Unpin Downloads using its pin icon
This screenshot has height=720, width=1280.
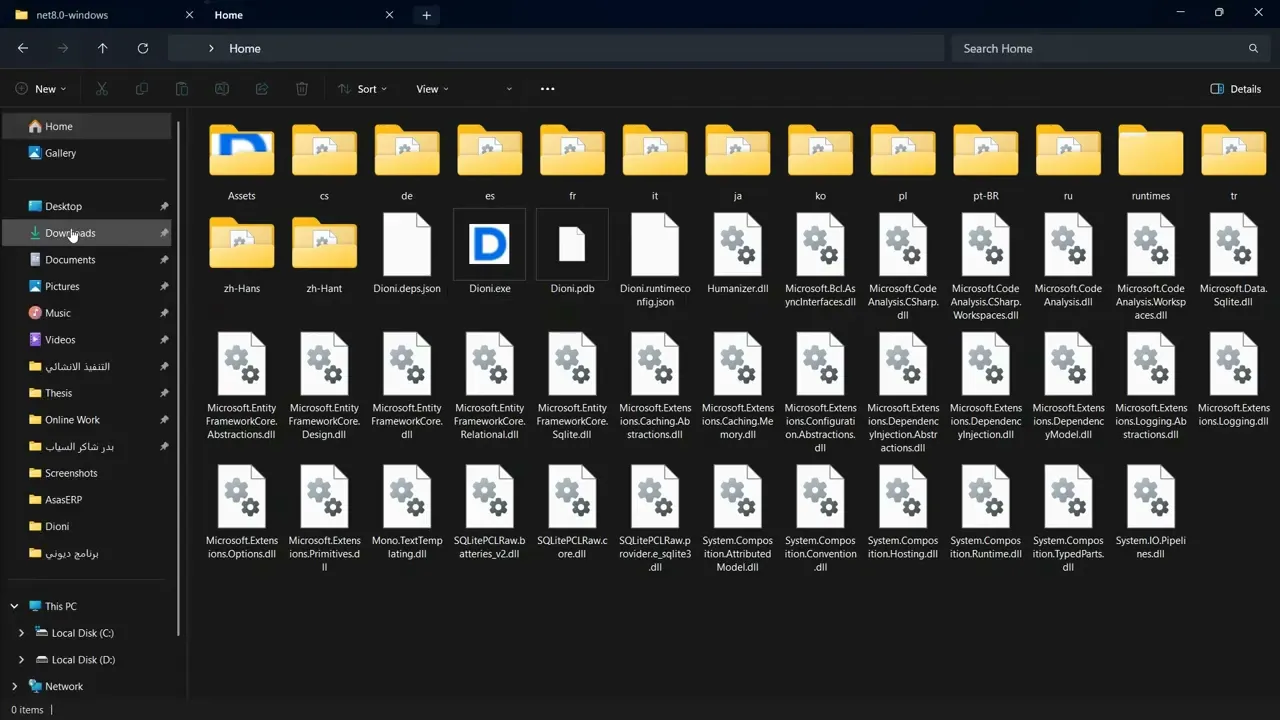click(x=164, y=233)
